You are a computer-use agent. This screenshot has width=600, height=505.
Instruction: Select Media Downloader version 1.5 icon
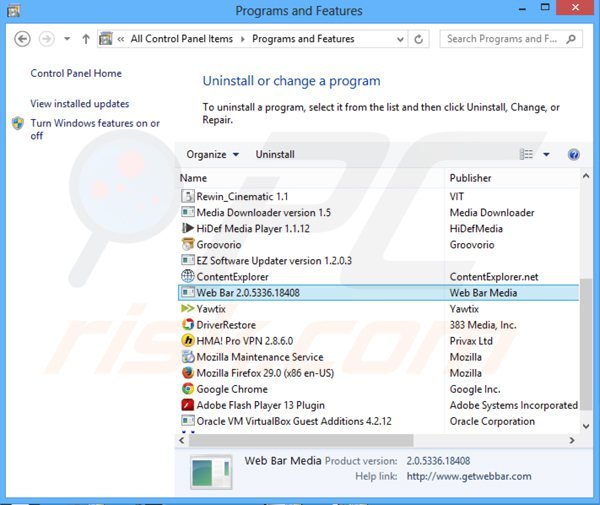188,212
